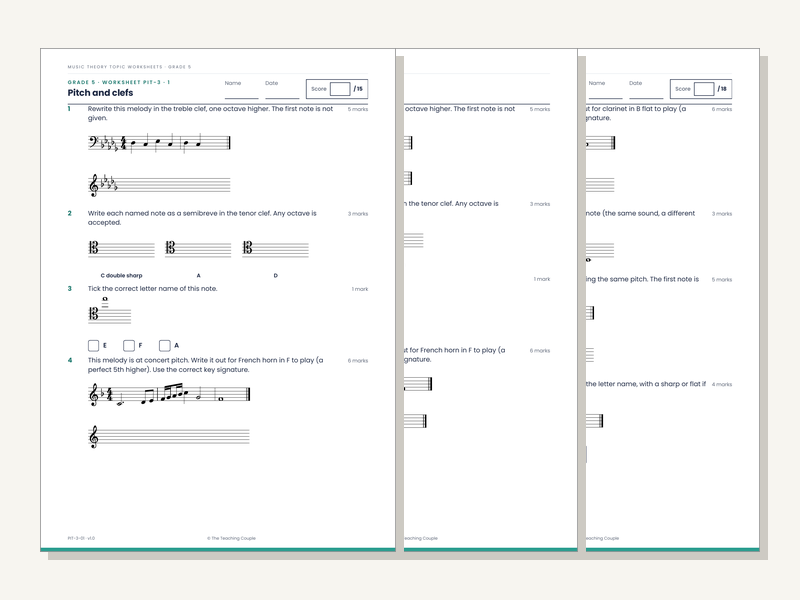This screenshot has height=600, width=800.
Task: Click '1 mark' beside question 3 on first page
Action: 360,289
